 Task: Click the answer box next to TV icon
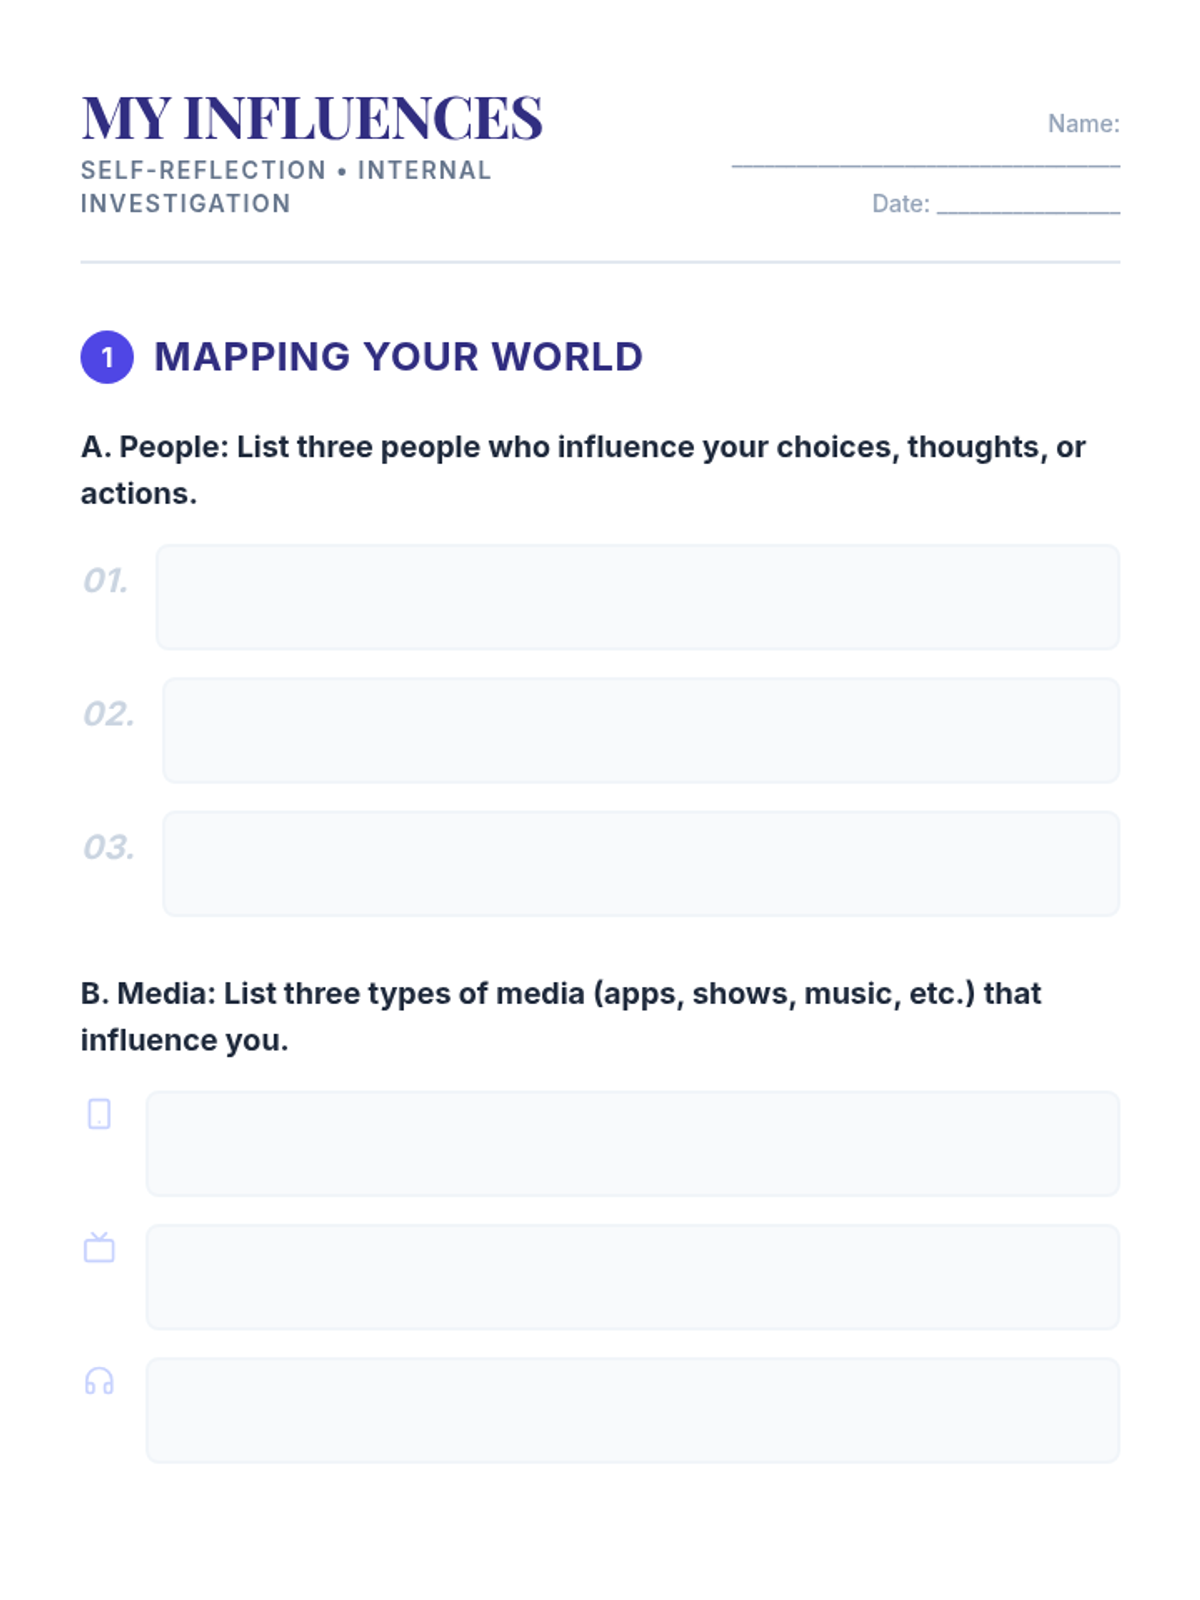pyautogui.click(x=633, y=1277)
